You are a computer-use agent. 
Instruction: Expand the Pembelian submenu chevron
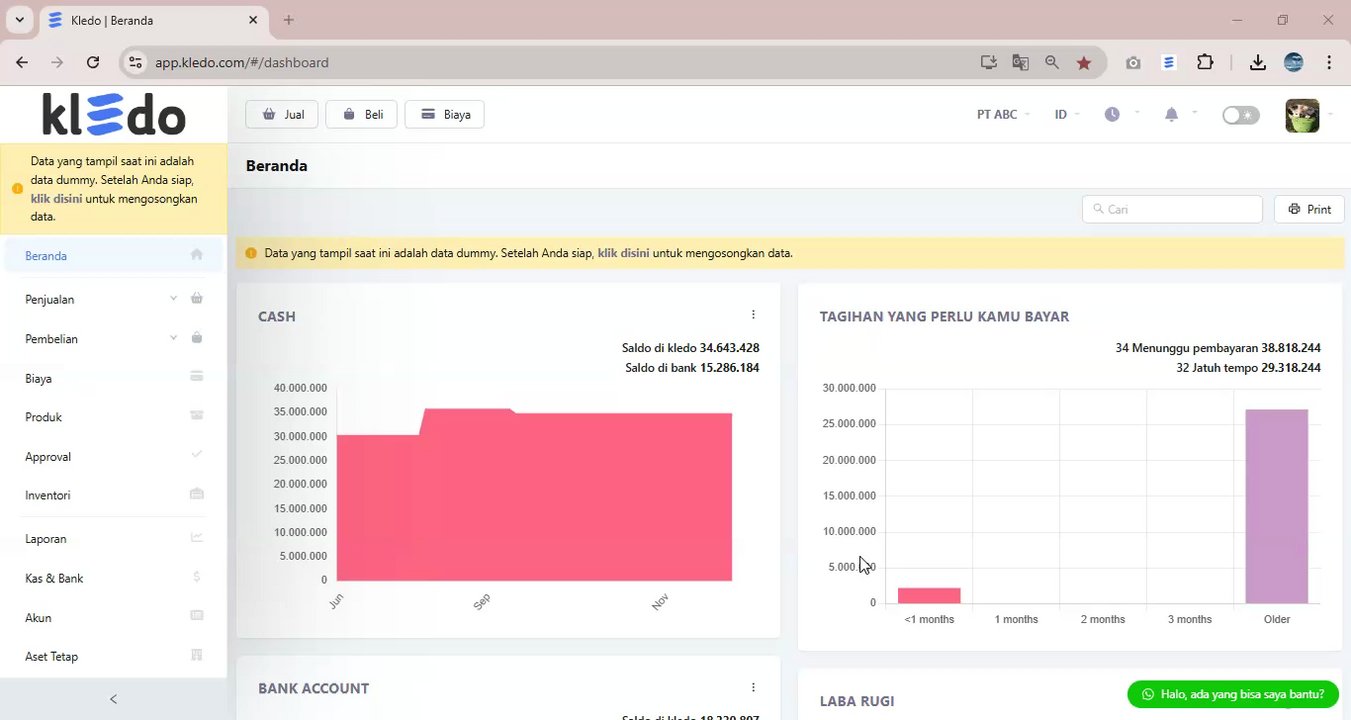[173, 337]
